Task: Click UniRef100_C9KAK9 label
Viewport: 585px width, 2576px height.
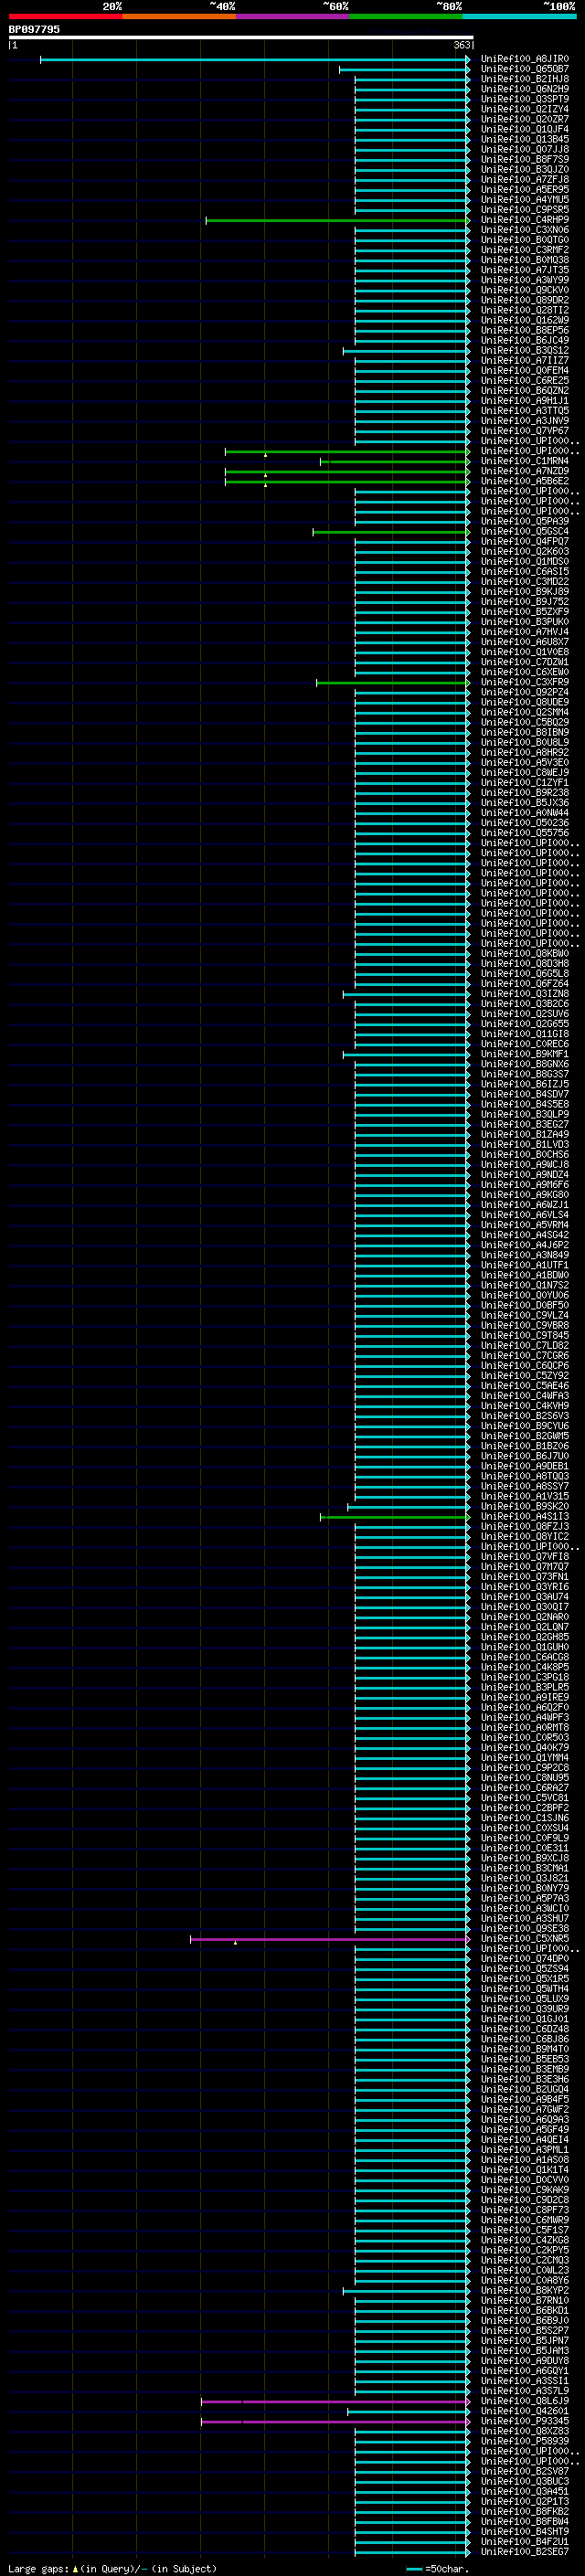Action: tap(525, 2190)
